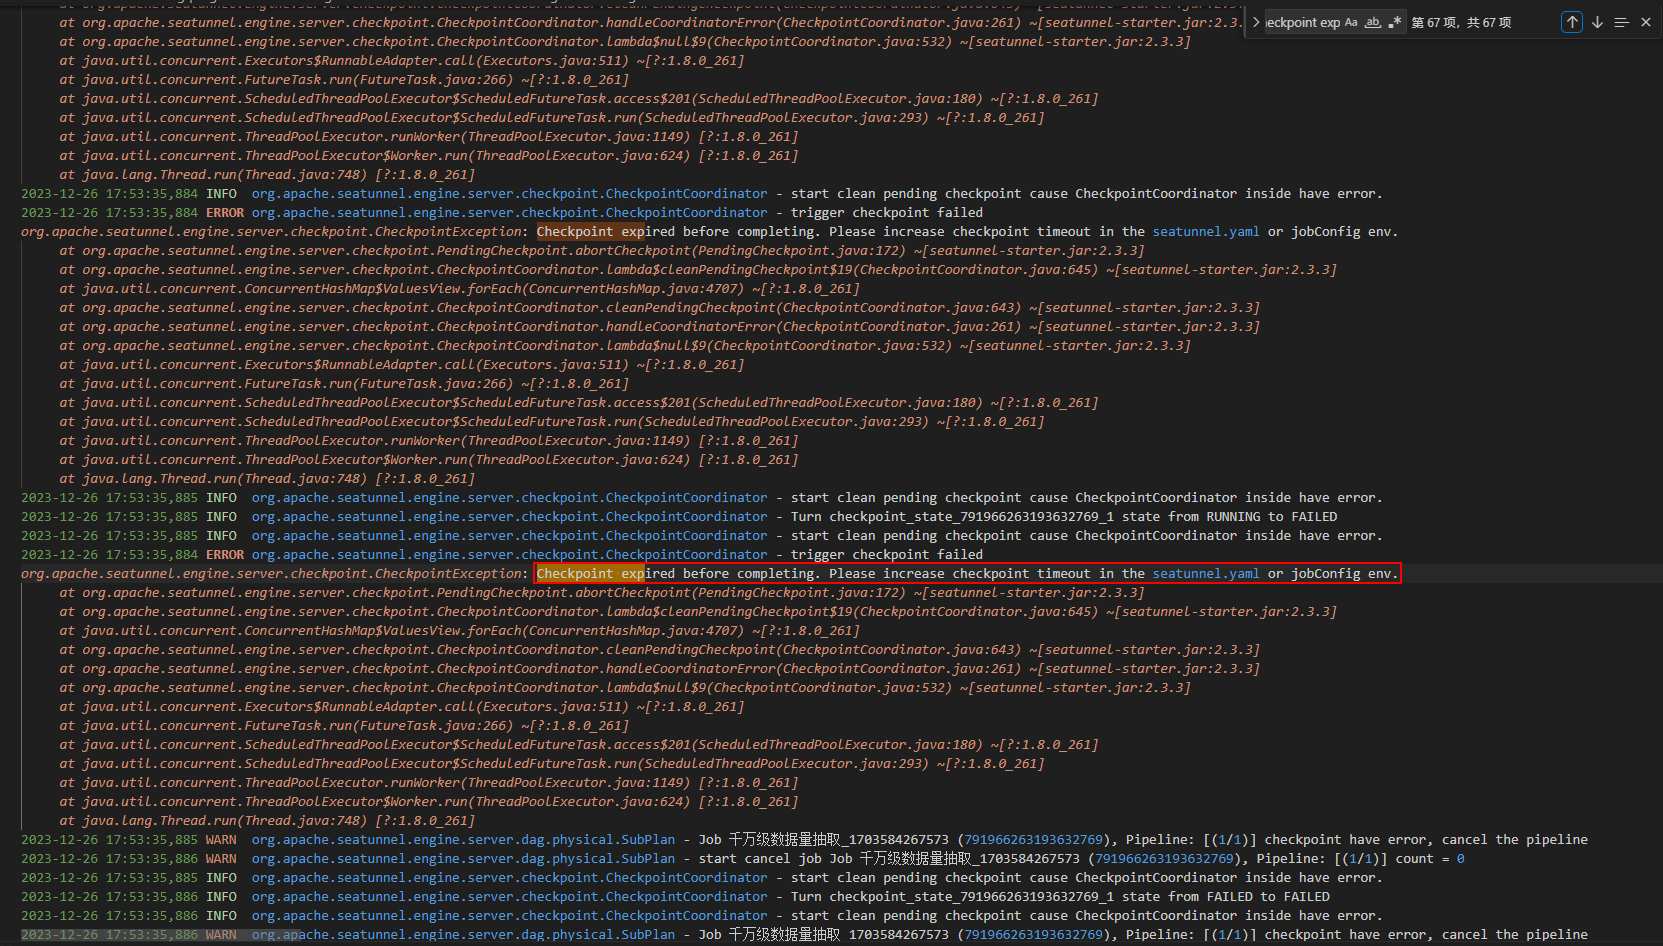This screenshot has width=1663, height=946.
Task: Toggle Match Whole Word (ab) option
Action: 1373,22
